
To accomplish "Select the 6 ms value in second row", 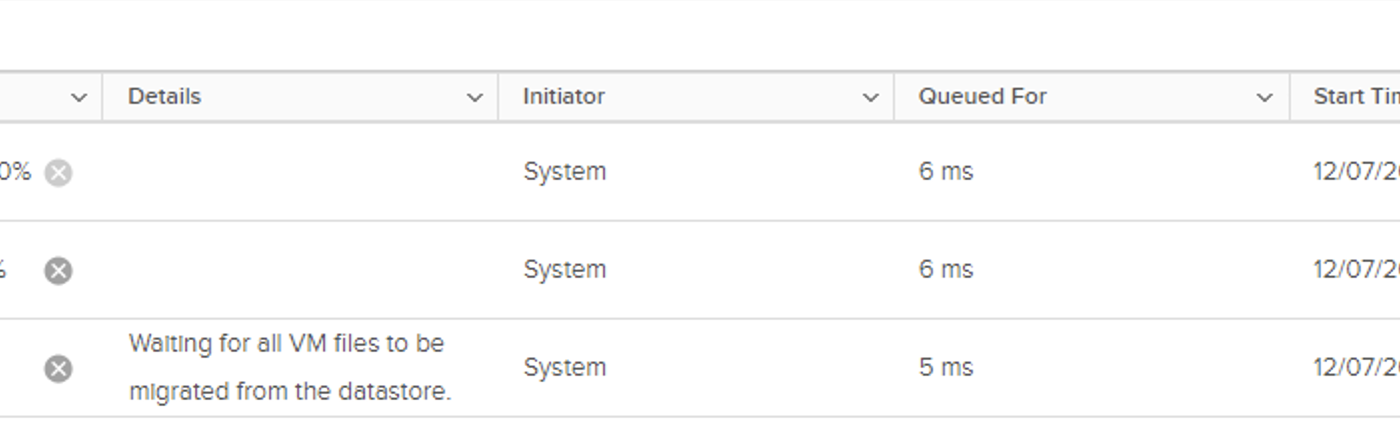I will click(x=946, y=270).
